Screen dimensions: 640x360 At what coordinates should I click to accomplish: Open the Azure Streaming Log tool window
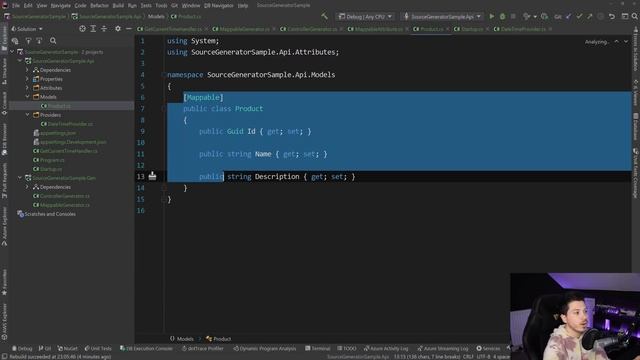pos(442,349)
